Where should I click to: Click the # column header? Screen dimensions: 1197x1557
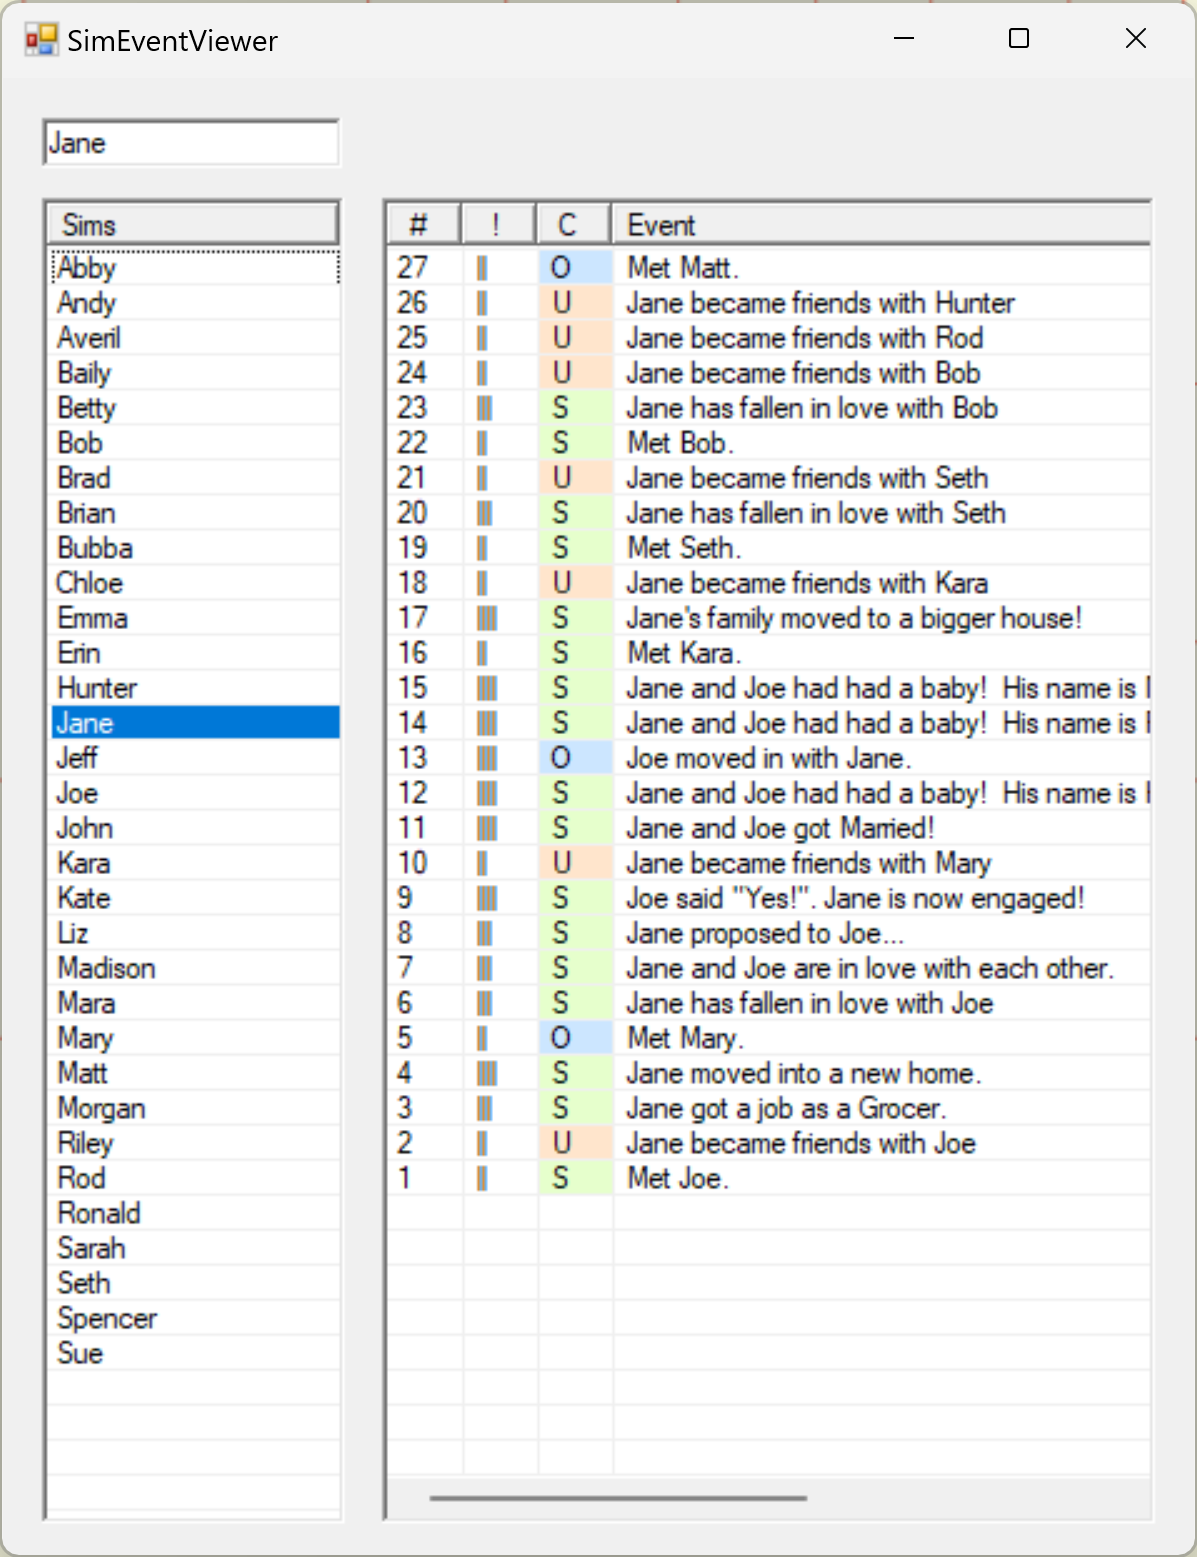(x=423, y=224)
